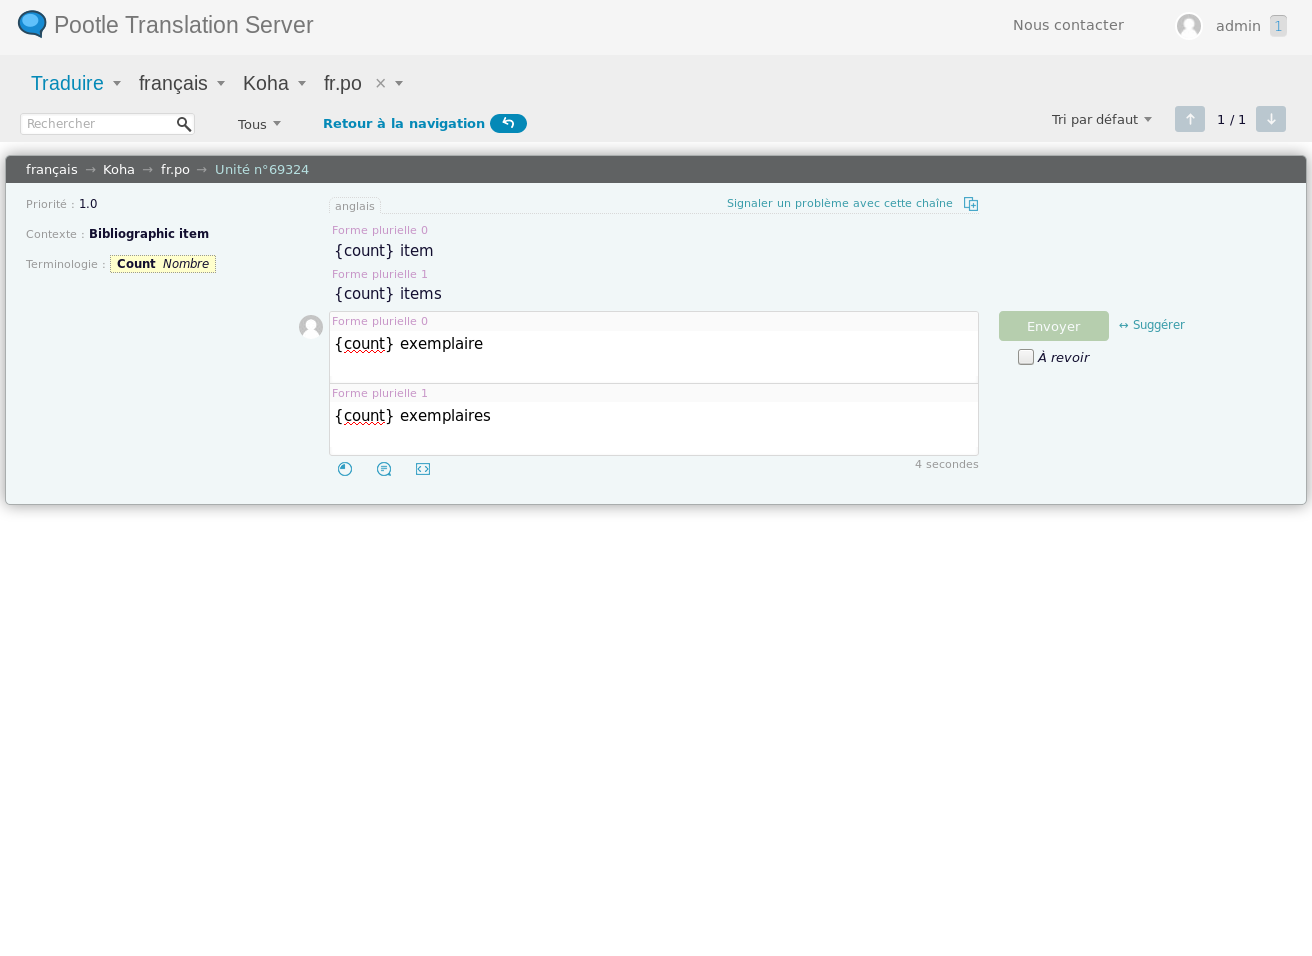Copy source text using the copy icon
The width and height of the screenshot is (1312, 956).
[x=971, y=204]
